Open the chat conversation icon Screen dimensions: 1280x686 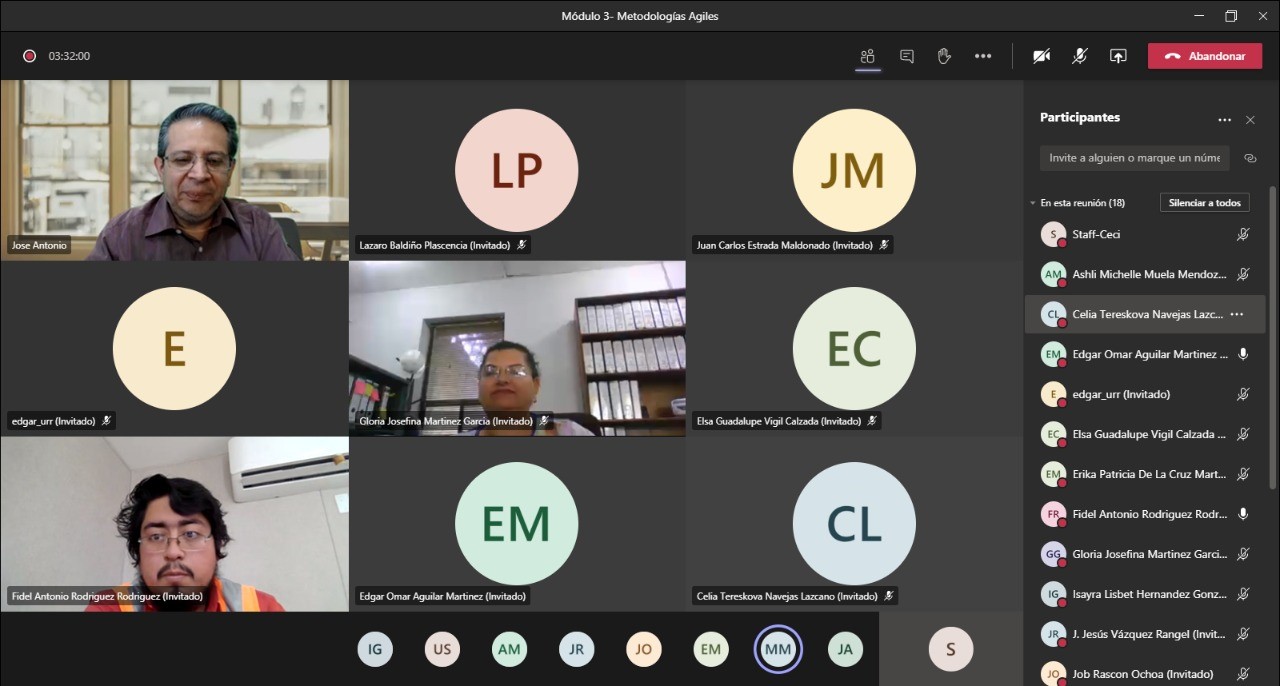(x=906, y=56)
